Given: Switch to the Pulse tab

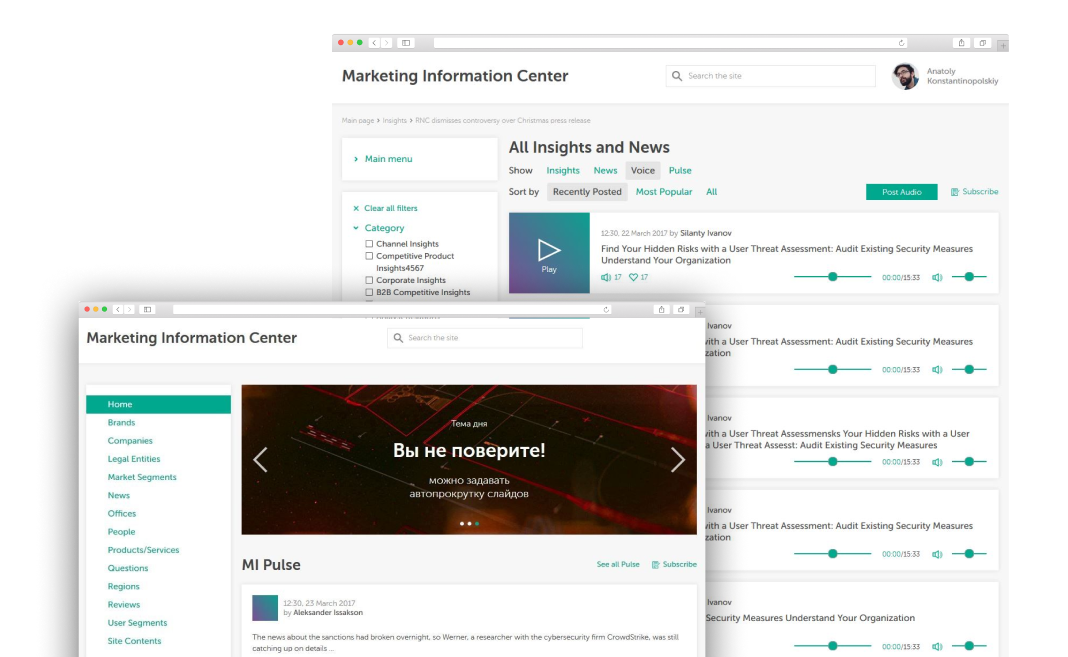Looking at the screenshot, I should 680,171.
